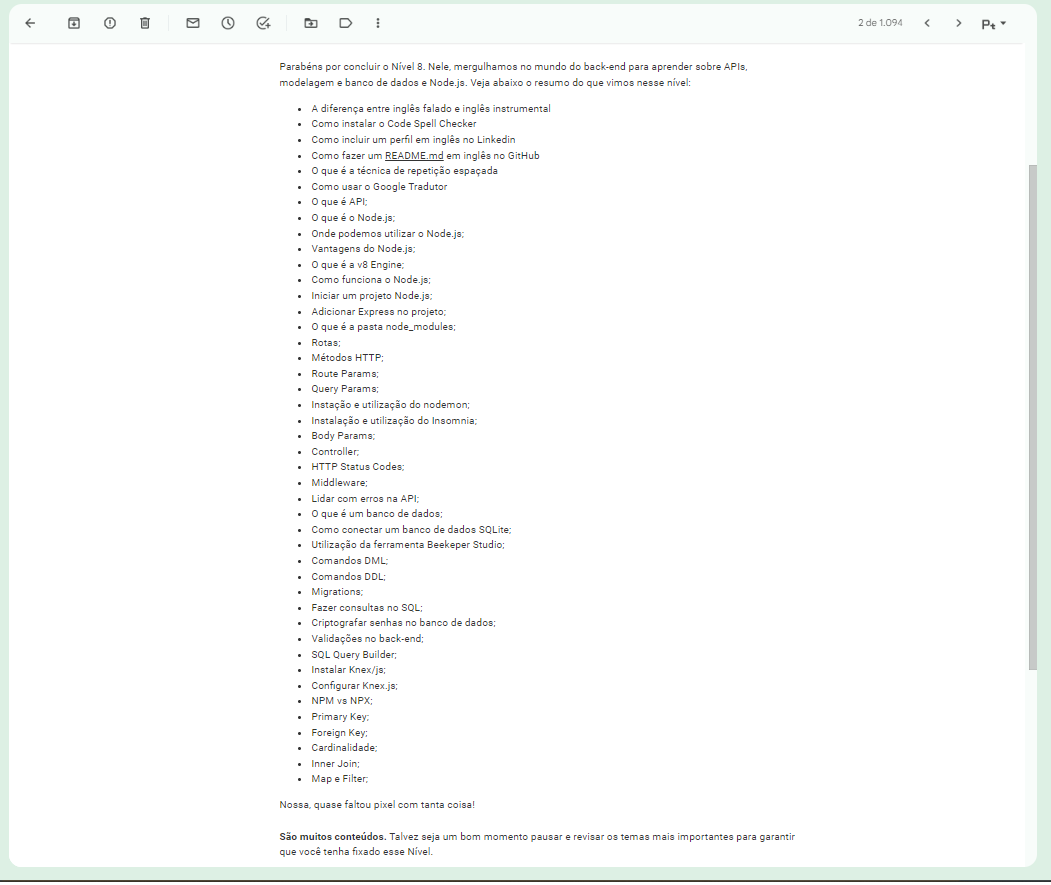The image size is (1051, 885).
Task: Click the 'Primary Key;' item
Action: point(340,717)
